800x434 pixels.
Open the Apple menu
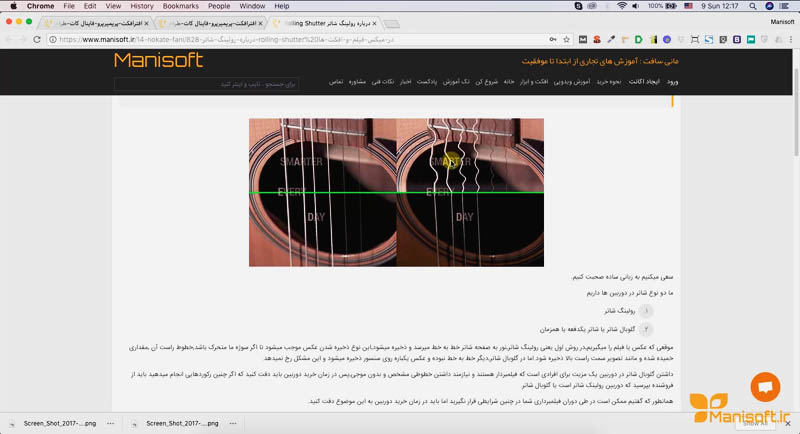coord(13,6)
